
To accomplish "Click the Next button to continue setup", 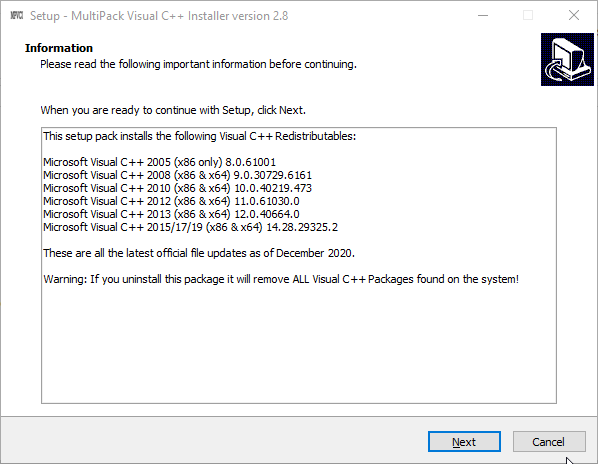I will pos(464,442).
